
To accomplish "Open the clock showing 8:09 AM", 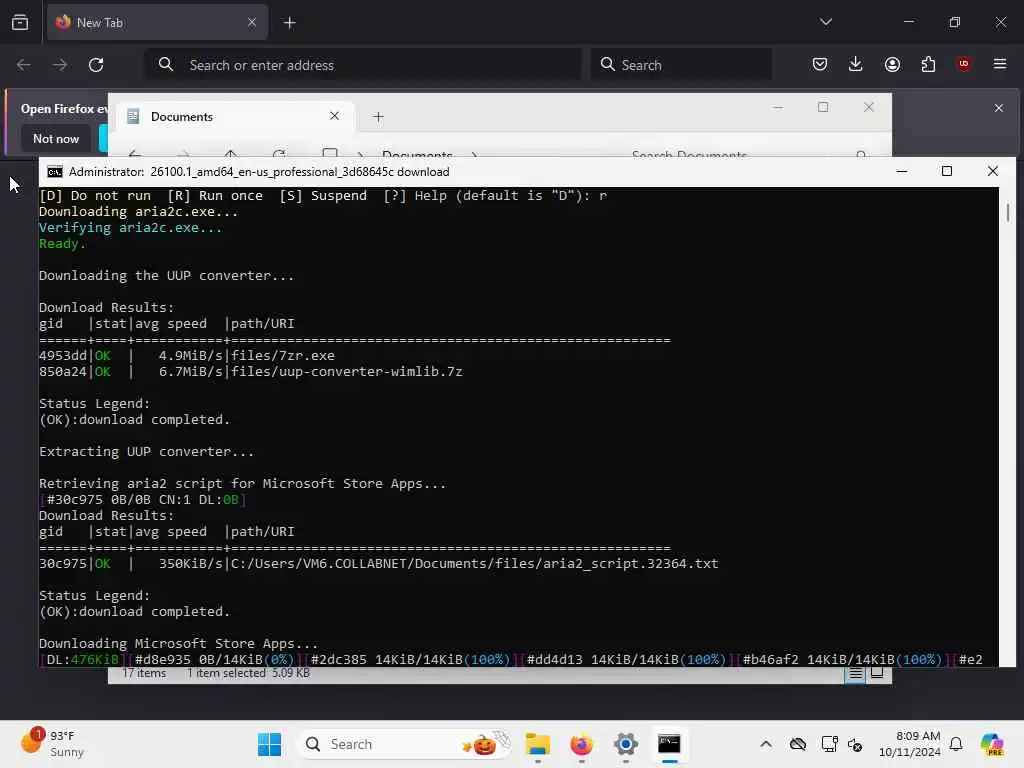I will tap(909, 744).
